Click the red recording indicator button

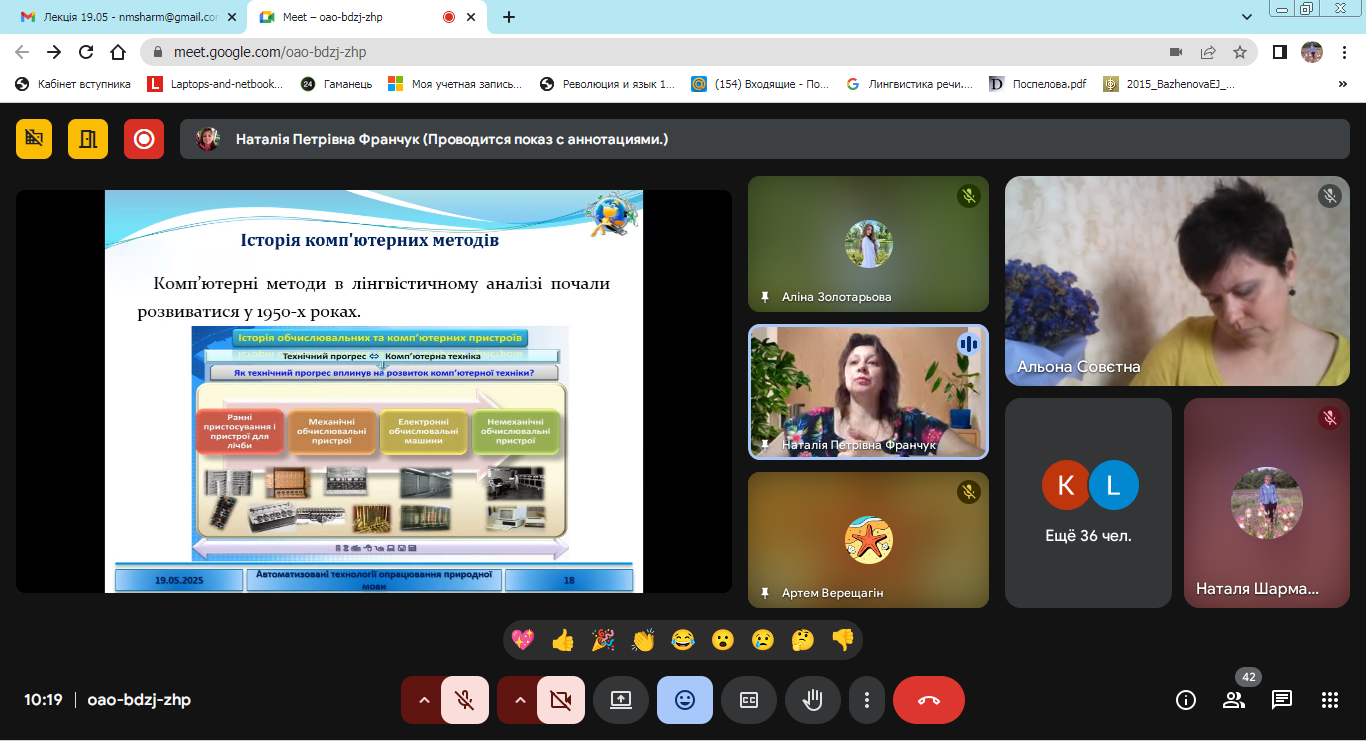144,139
